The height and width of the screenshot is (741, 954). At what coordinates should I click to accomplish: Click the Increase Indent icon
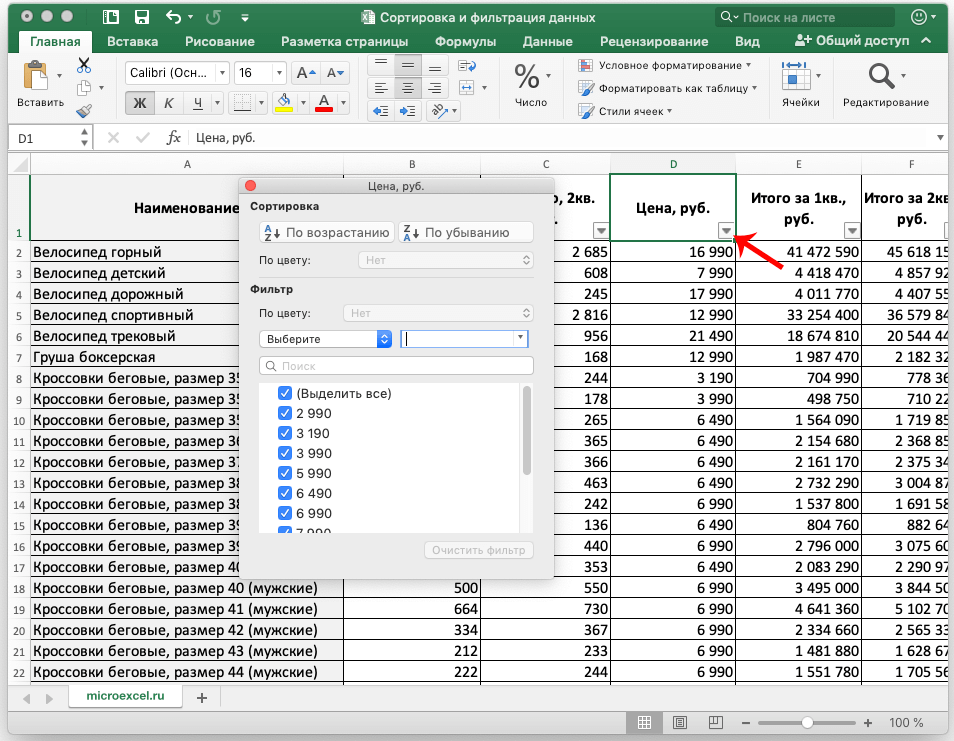pyautogui.click(x=408, y=111)
